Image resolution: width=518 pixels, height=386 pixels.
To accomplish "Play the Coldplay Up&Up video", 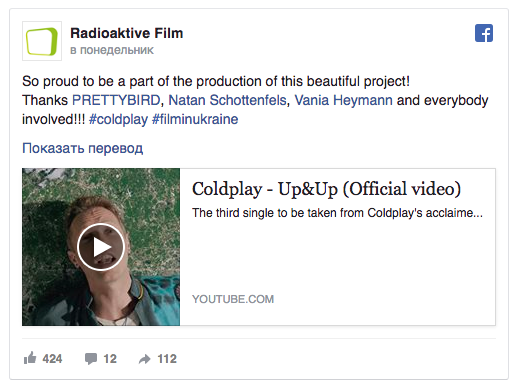I will click(101, 247).
